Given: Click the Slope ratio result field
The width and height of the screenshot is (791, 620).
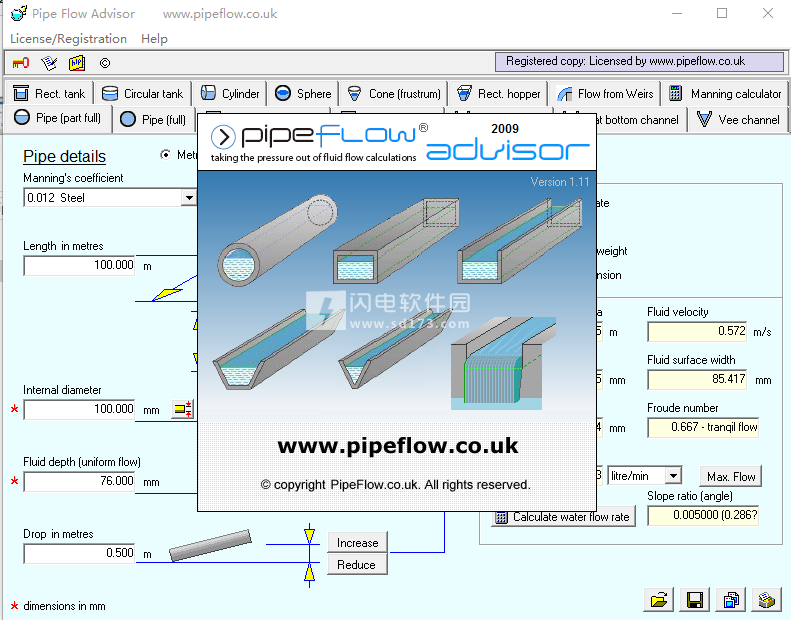Looking at the screenshot, I should 703,515.
